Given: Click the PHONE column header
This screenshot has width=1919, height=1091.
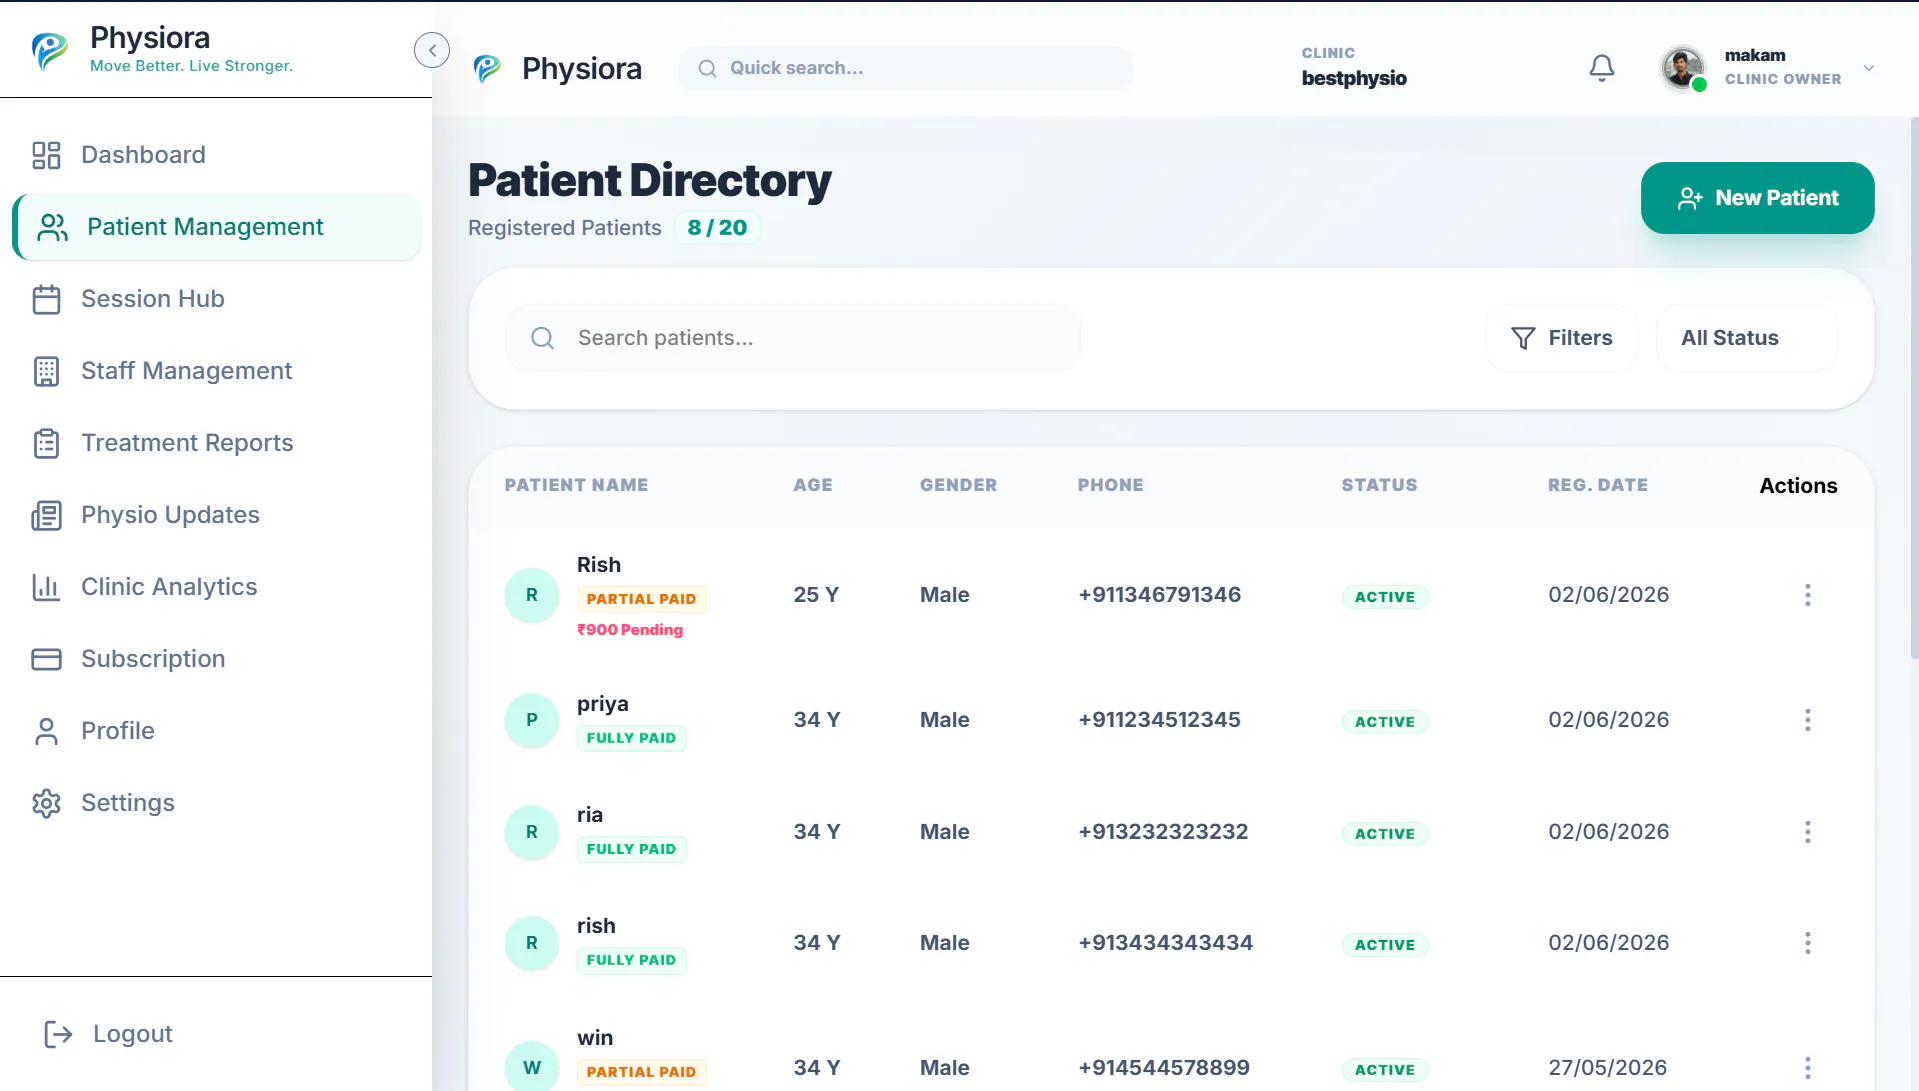Looking at the screenshot, I should coord(1110,485).
